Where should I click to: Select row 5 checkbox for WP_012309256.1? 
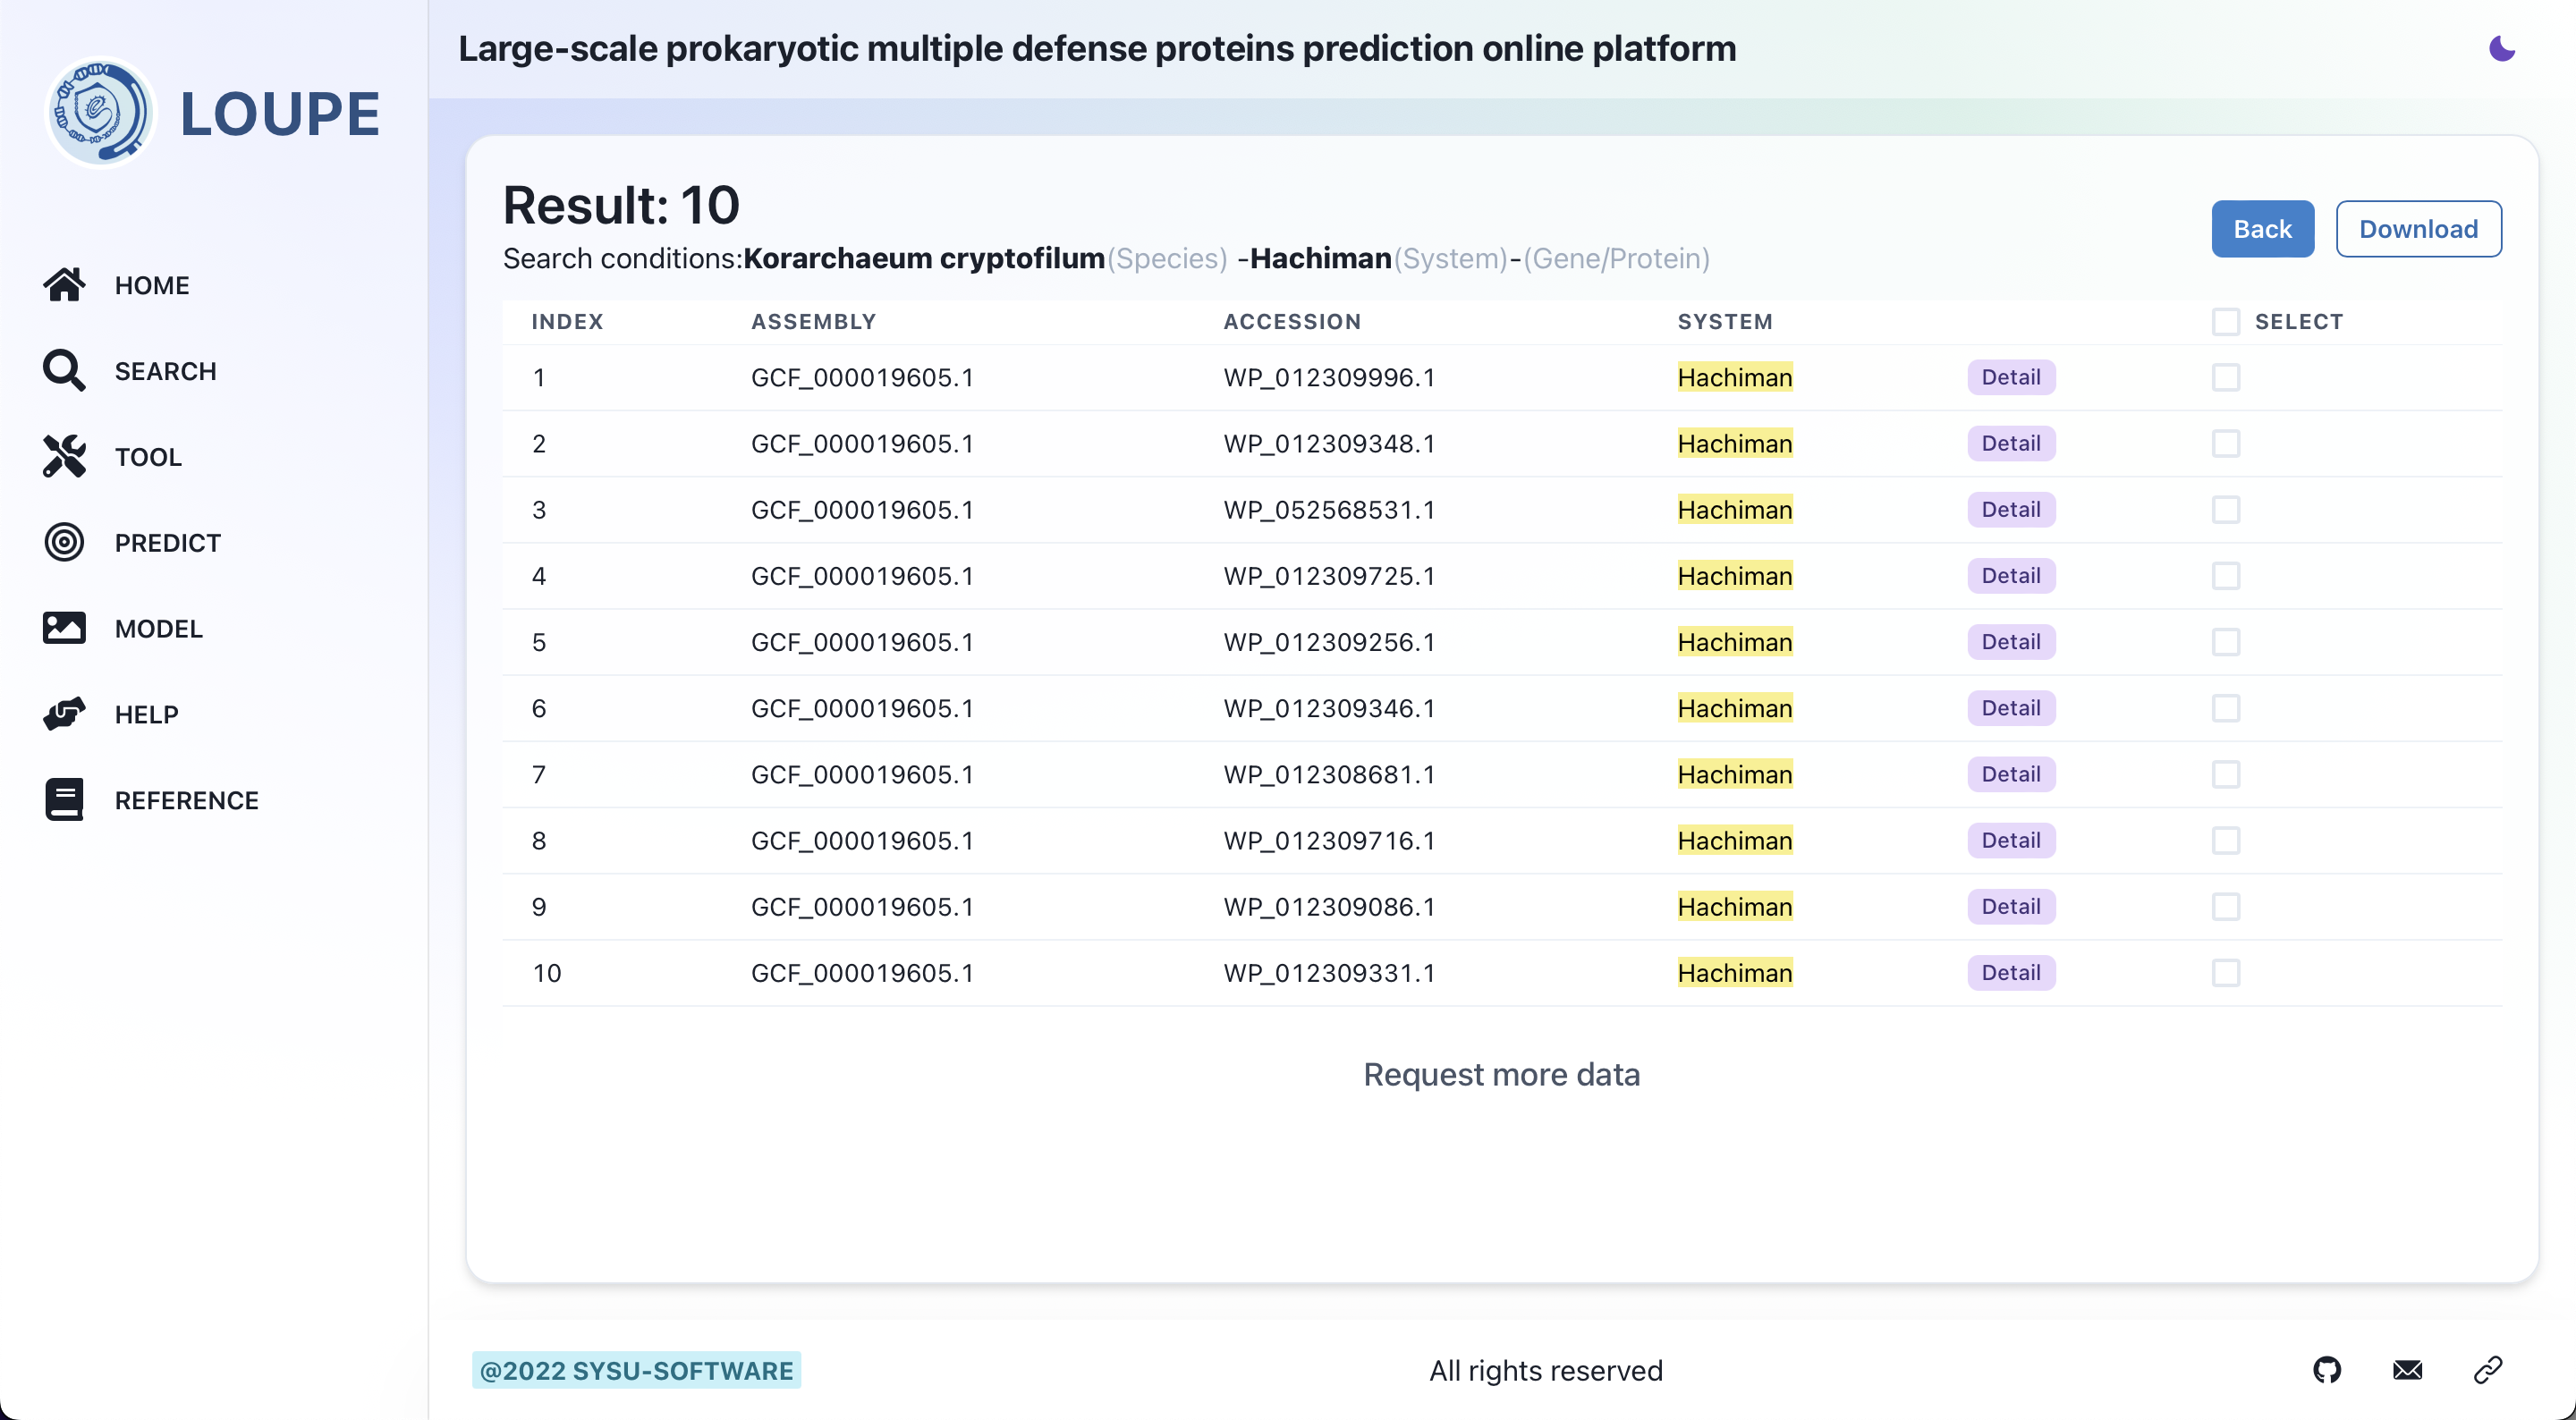(x=2225, y=642)
